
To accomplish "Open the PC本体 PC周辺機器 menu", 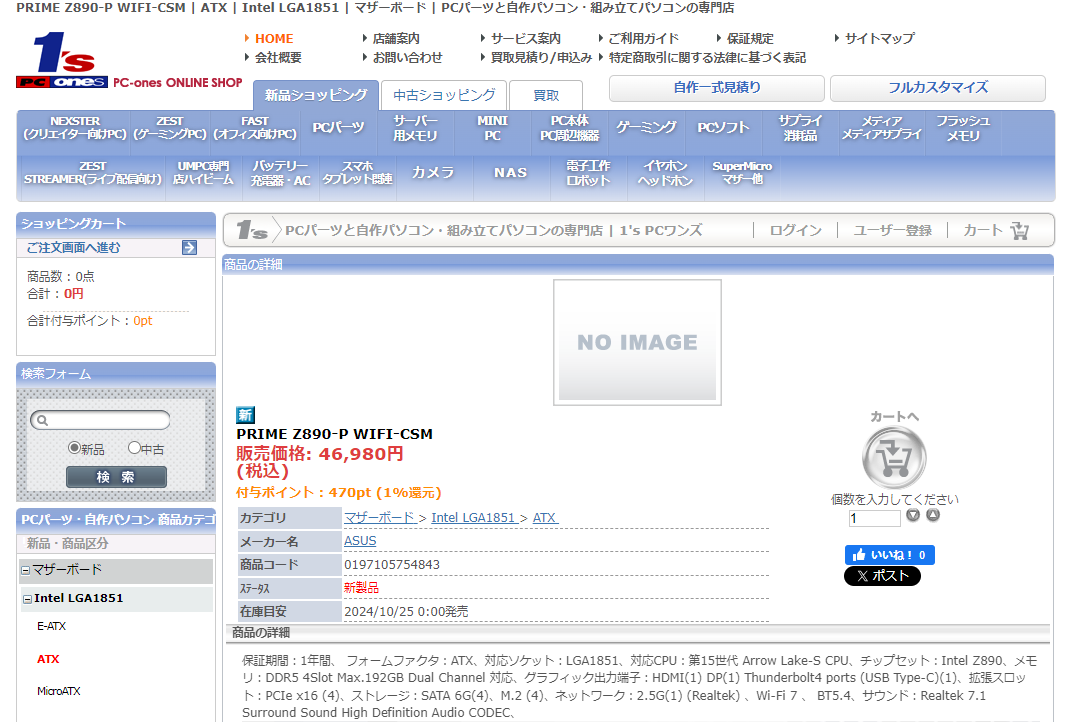I will pos(569,128).
